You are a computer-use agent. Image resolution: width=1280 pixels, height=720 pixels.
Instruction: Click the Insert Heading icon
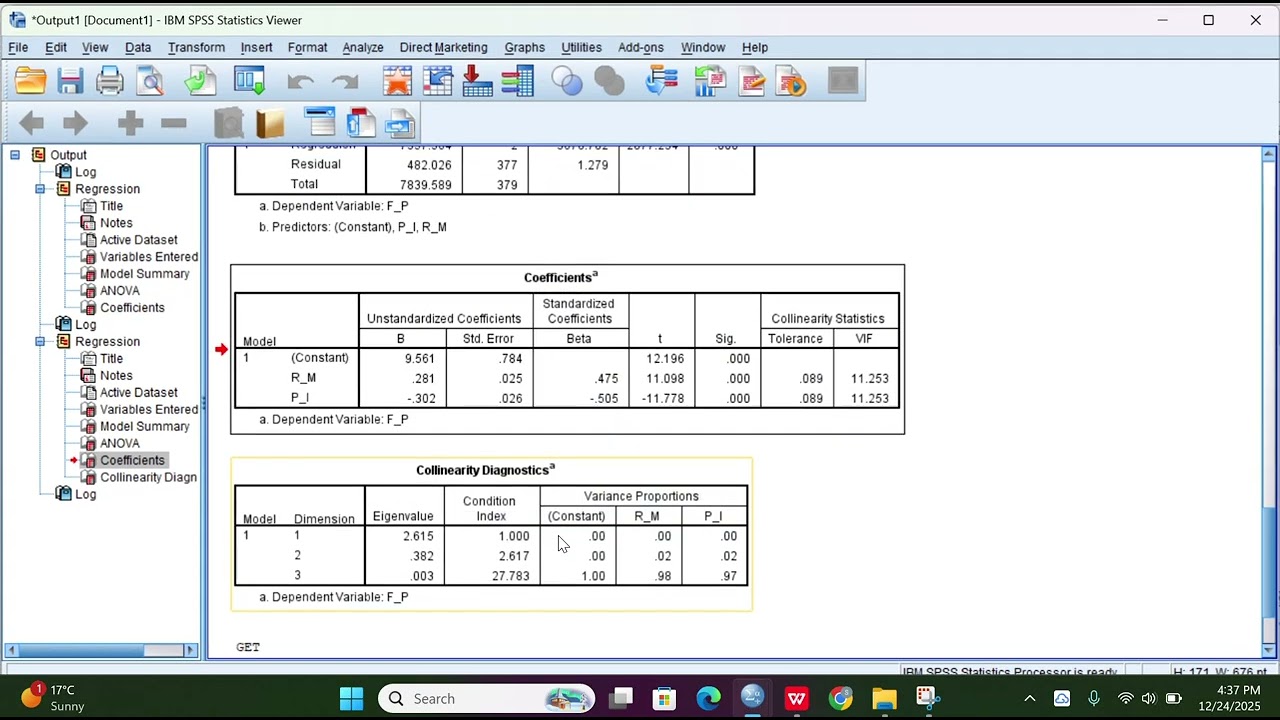(x=320, y=123)
